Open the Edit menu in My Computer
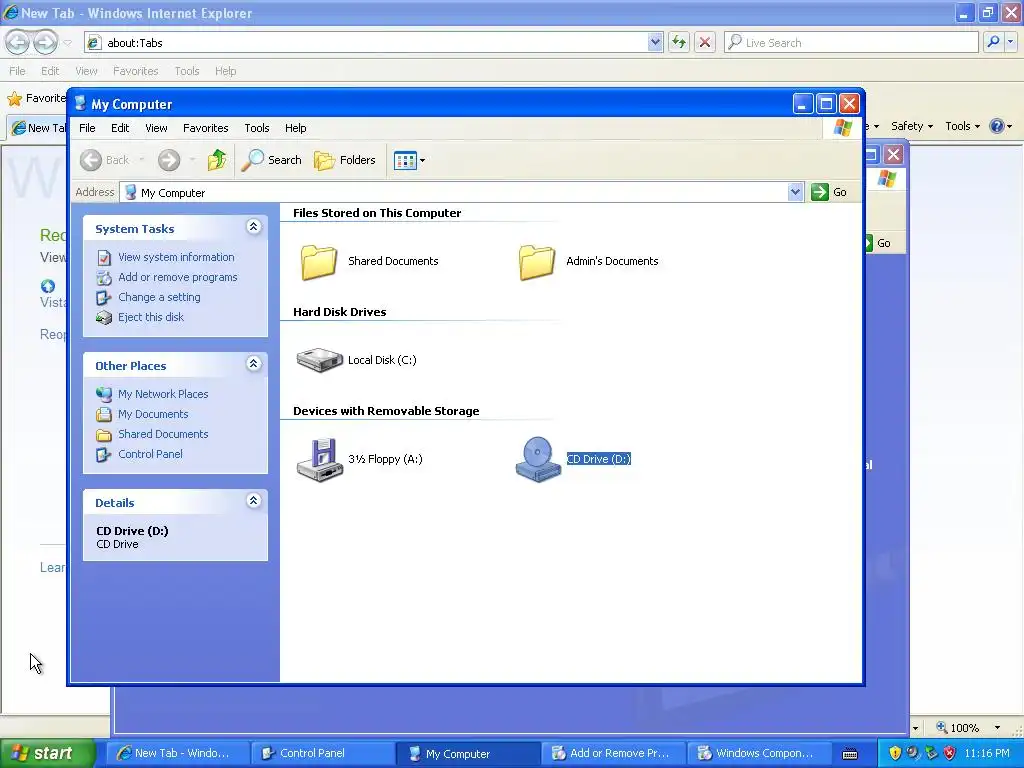The height and width of the screenshot is (768, 1024). (x=120, y=128)
